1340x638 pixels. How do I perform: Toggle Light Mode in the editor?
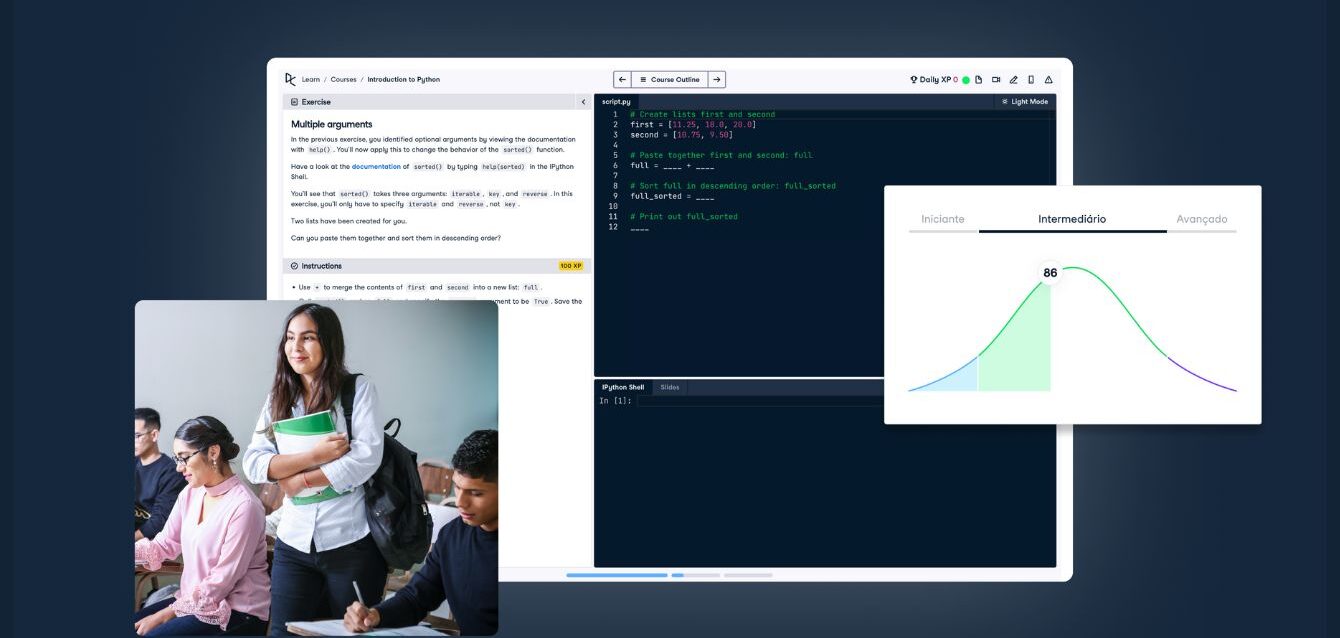point(1025,102)
